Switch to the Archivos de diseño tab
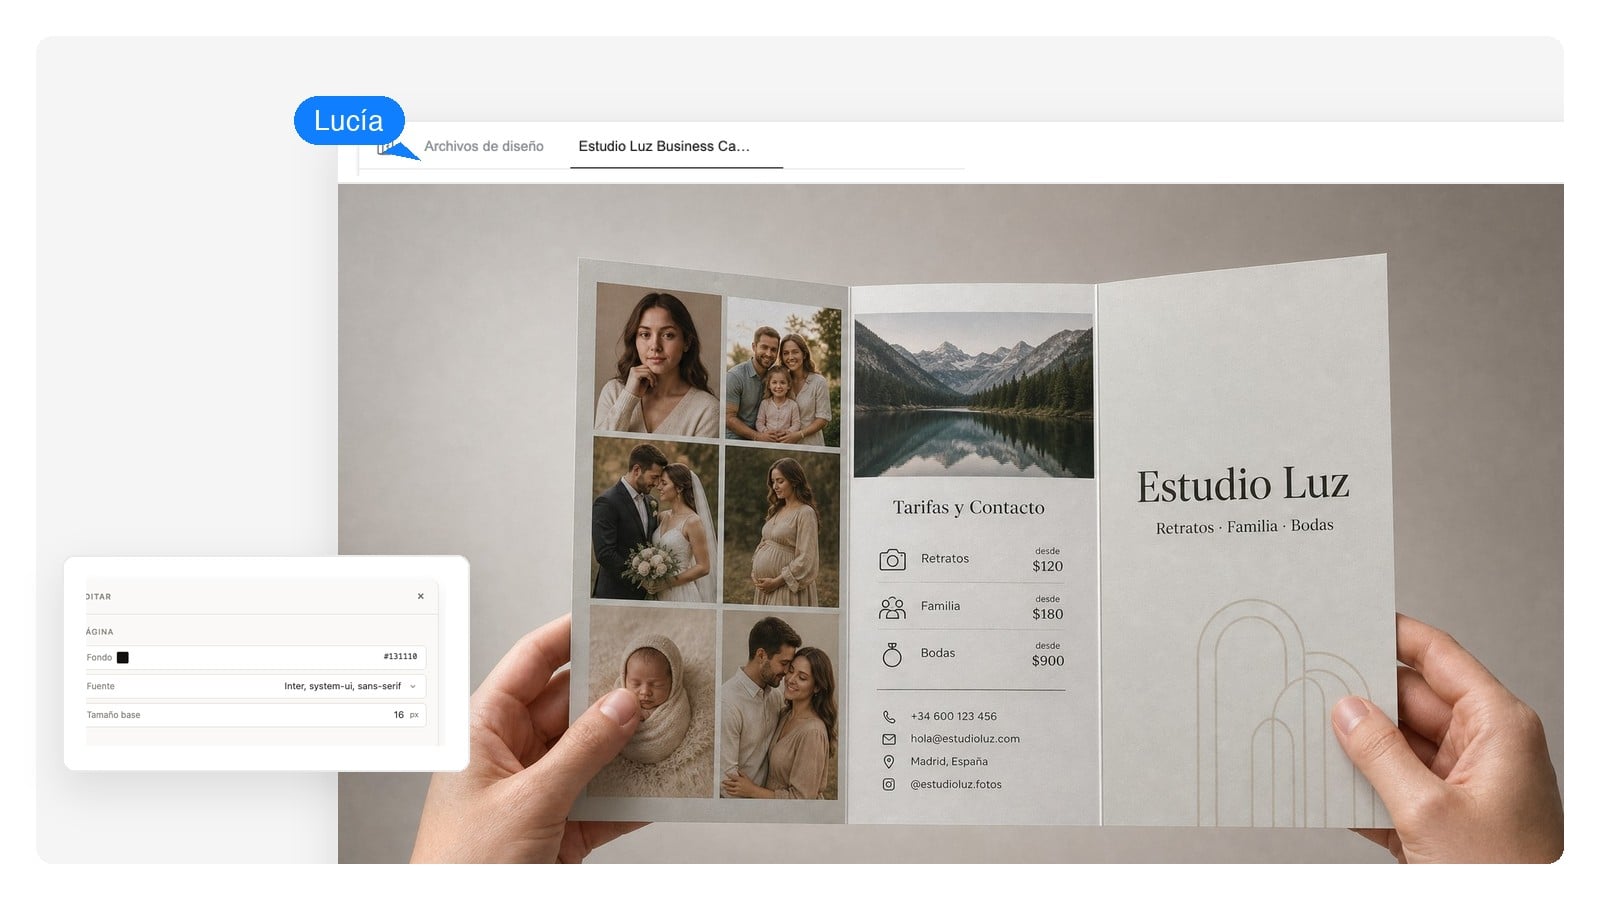The width and height of the screenshot is (1600, 900). (x=484, y=146)
